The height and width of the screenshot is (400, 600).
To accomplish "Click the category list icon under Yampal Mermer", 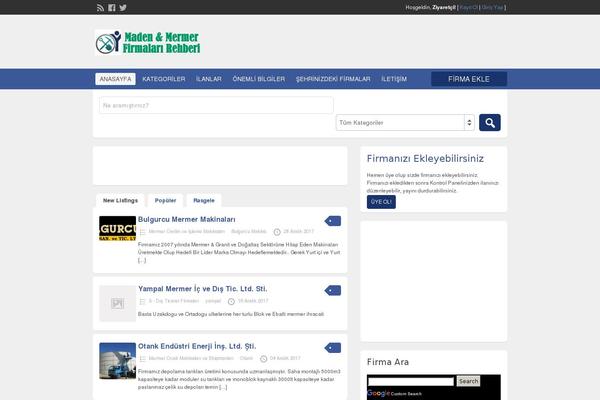I will pos(142,302).
